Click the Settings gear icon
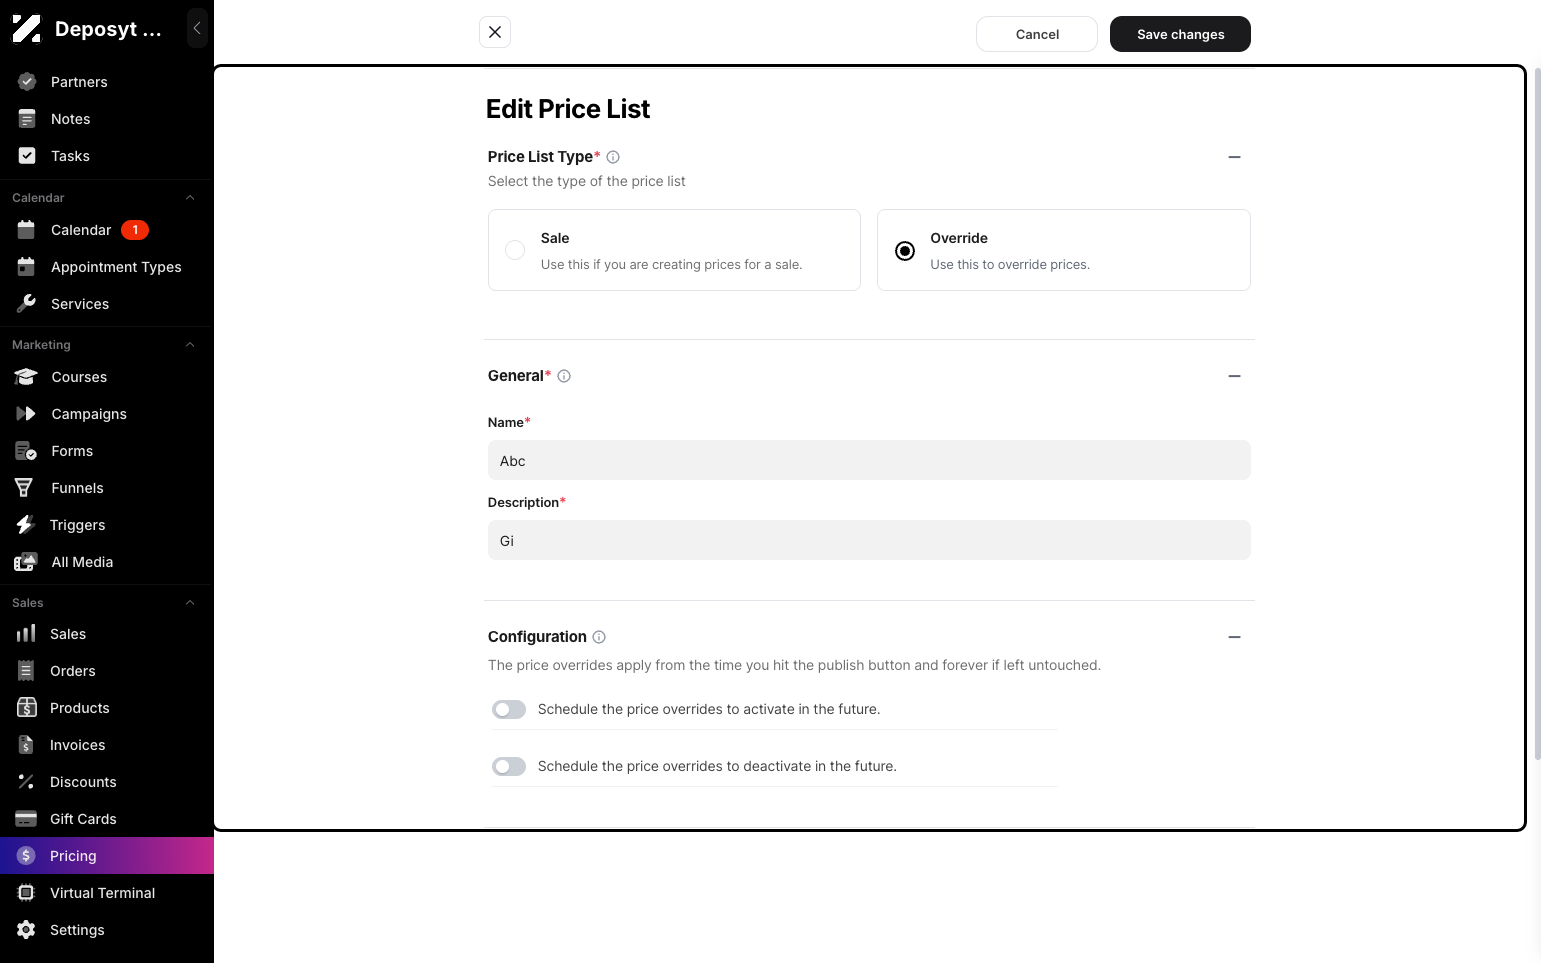This screenshot has width=1541, height=963. [x=27, y=930]
